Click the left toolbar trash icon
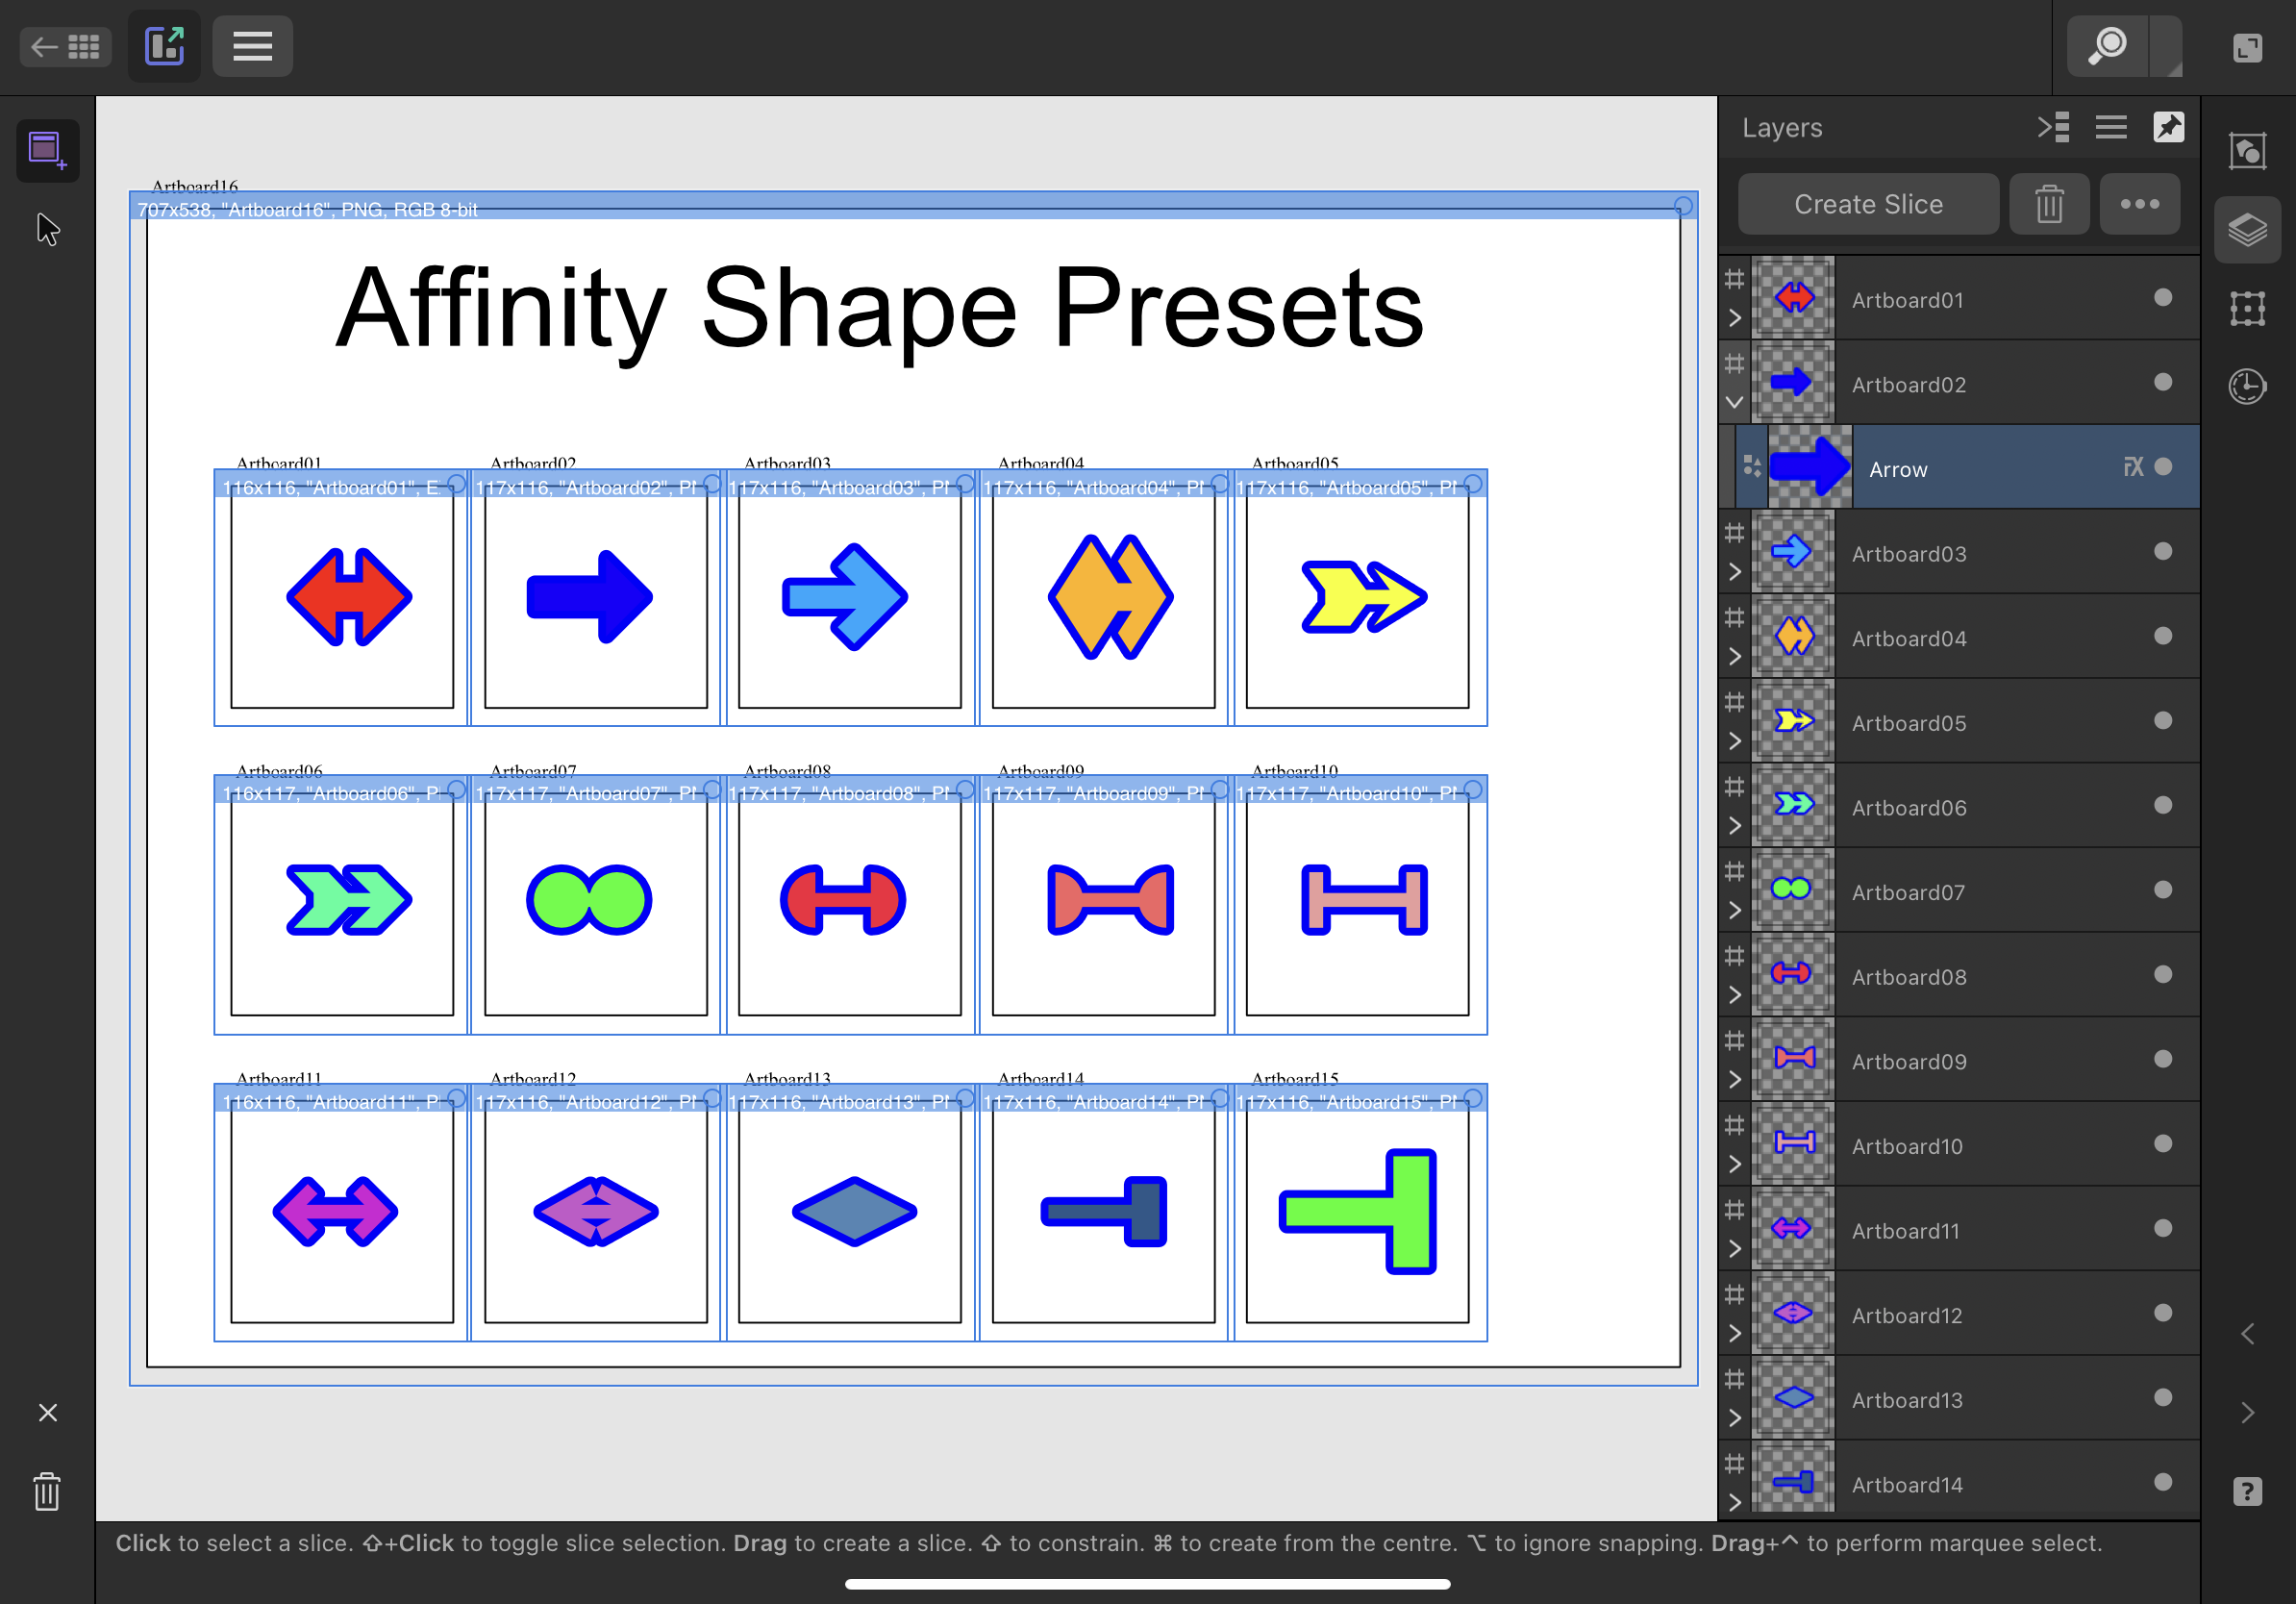 tap(47, 1491)
